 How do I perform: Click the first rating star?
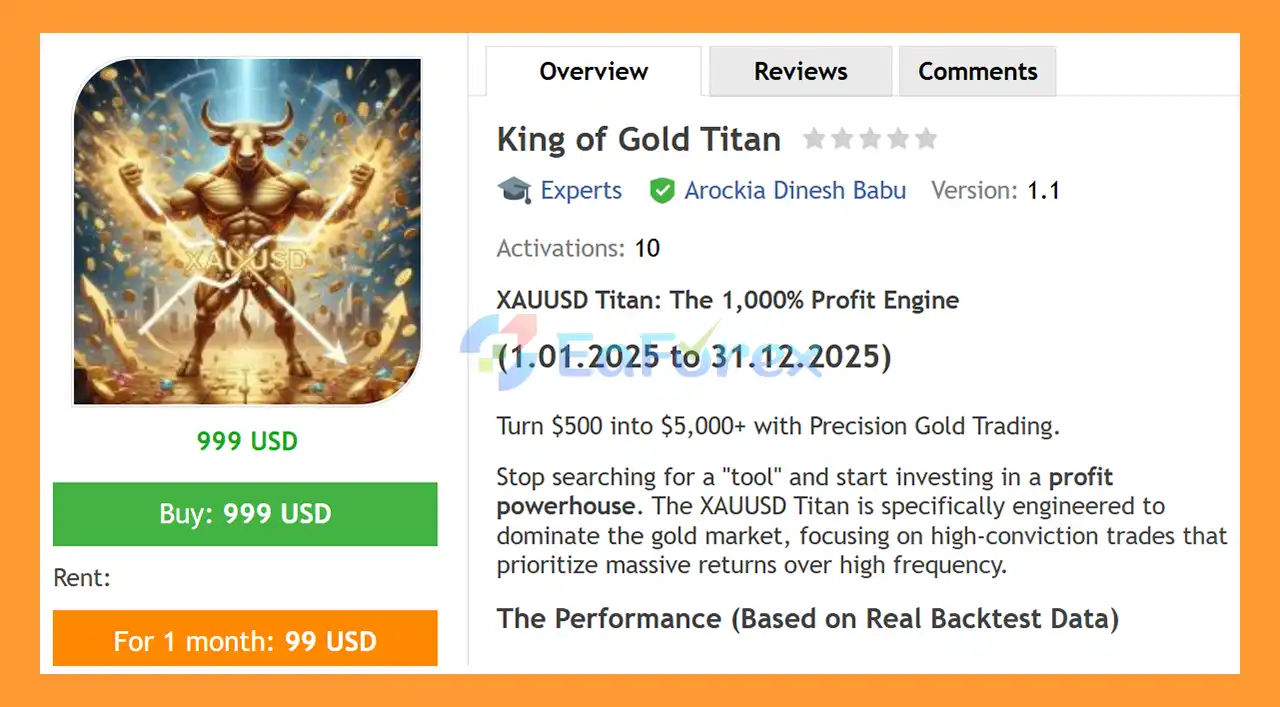tap(815, 139)
